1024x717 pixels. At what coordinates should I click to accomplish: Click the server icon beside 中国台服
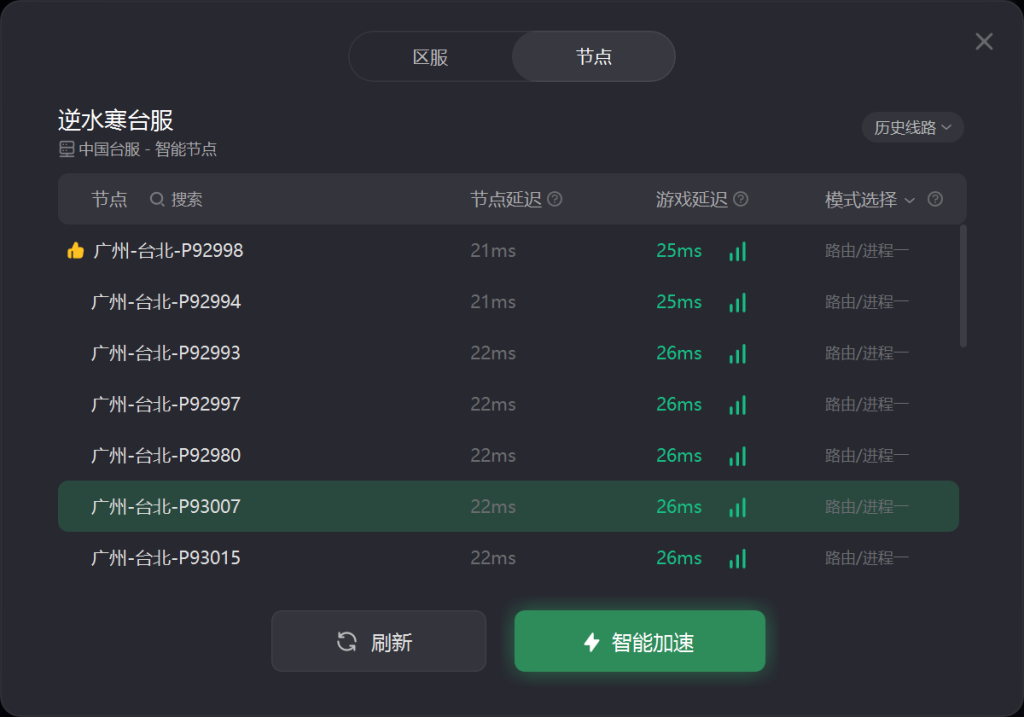tap(67, 149)
